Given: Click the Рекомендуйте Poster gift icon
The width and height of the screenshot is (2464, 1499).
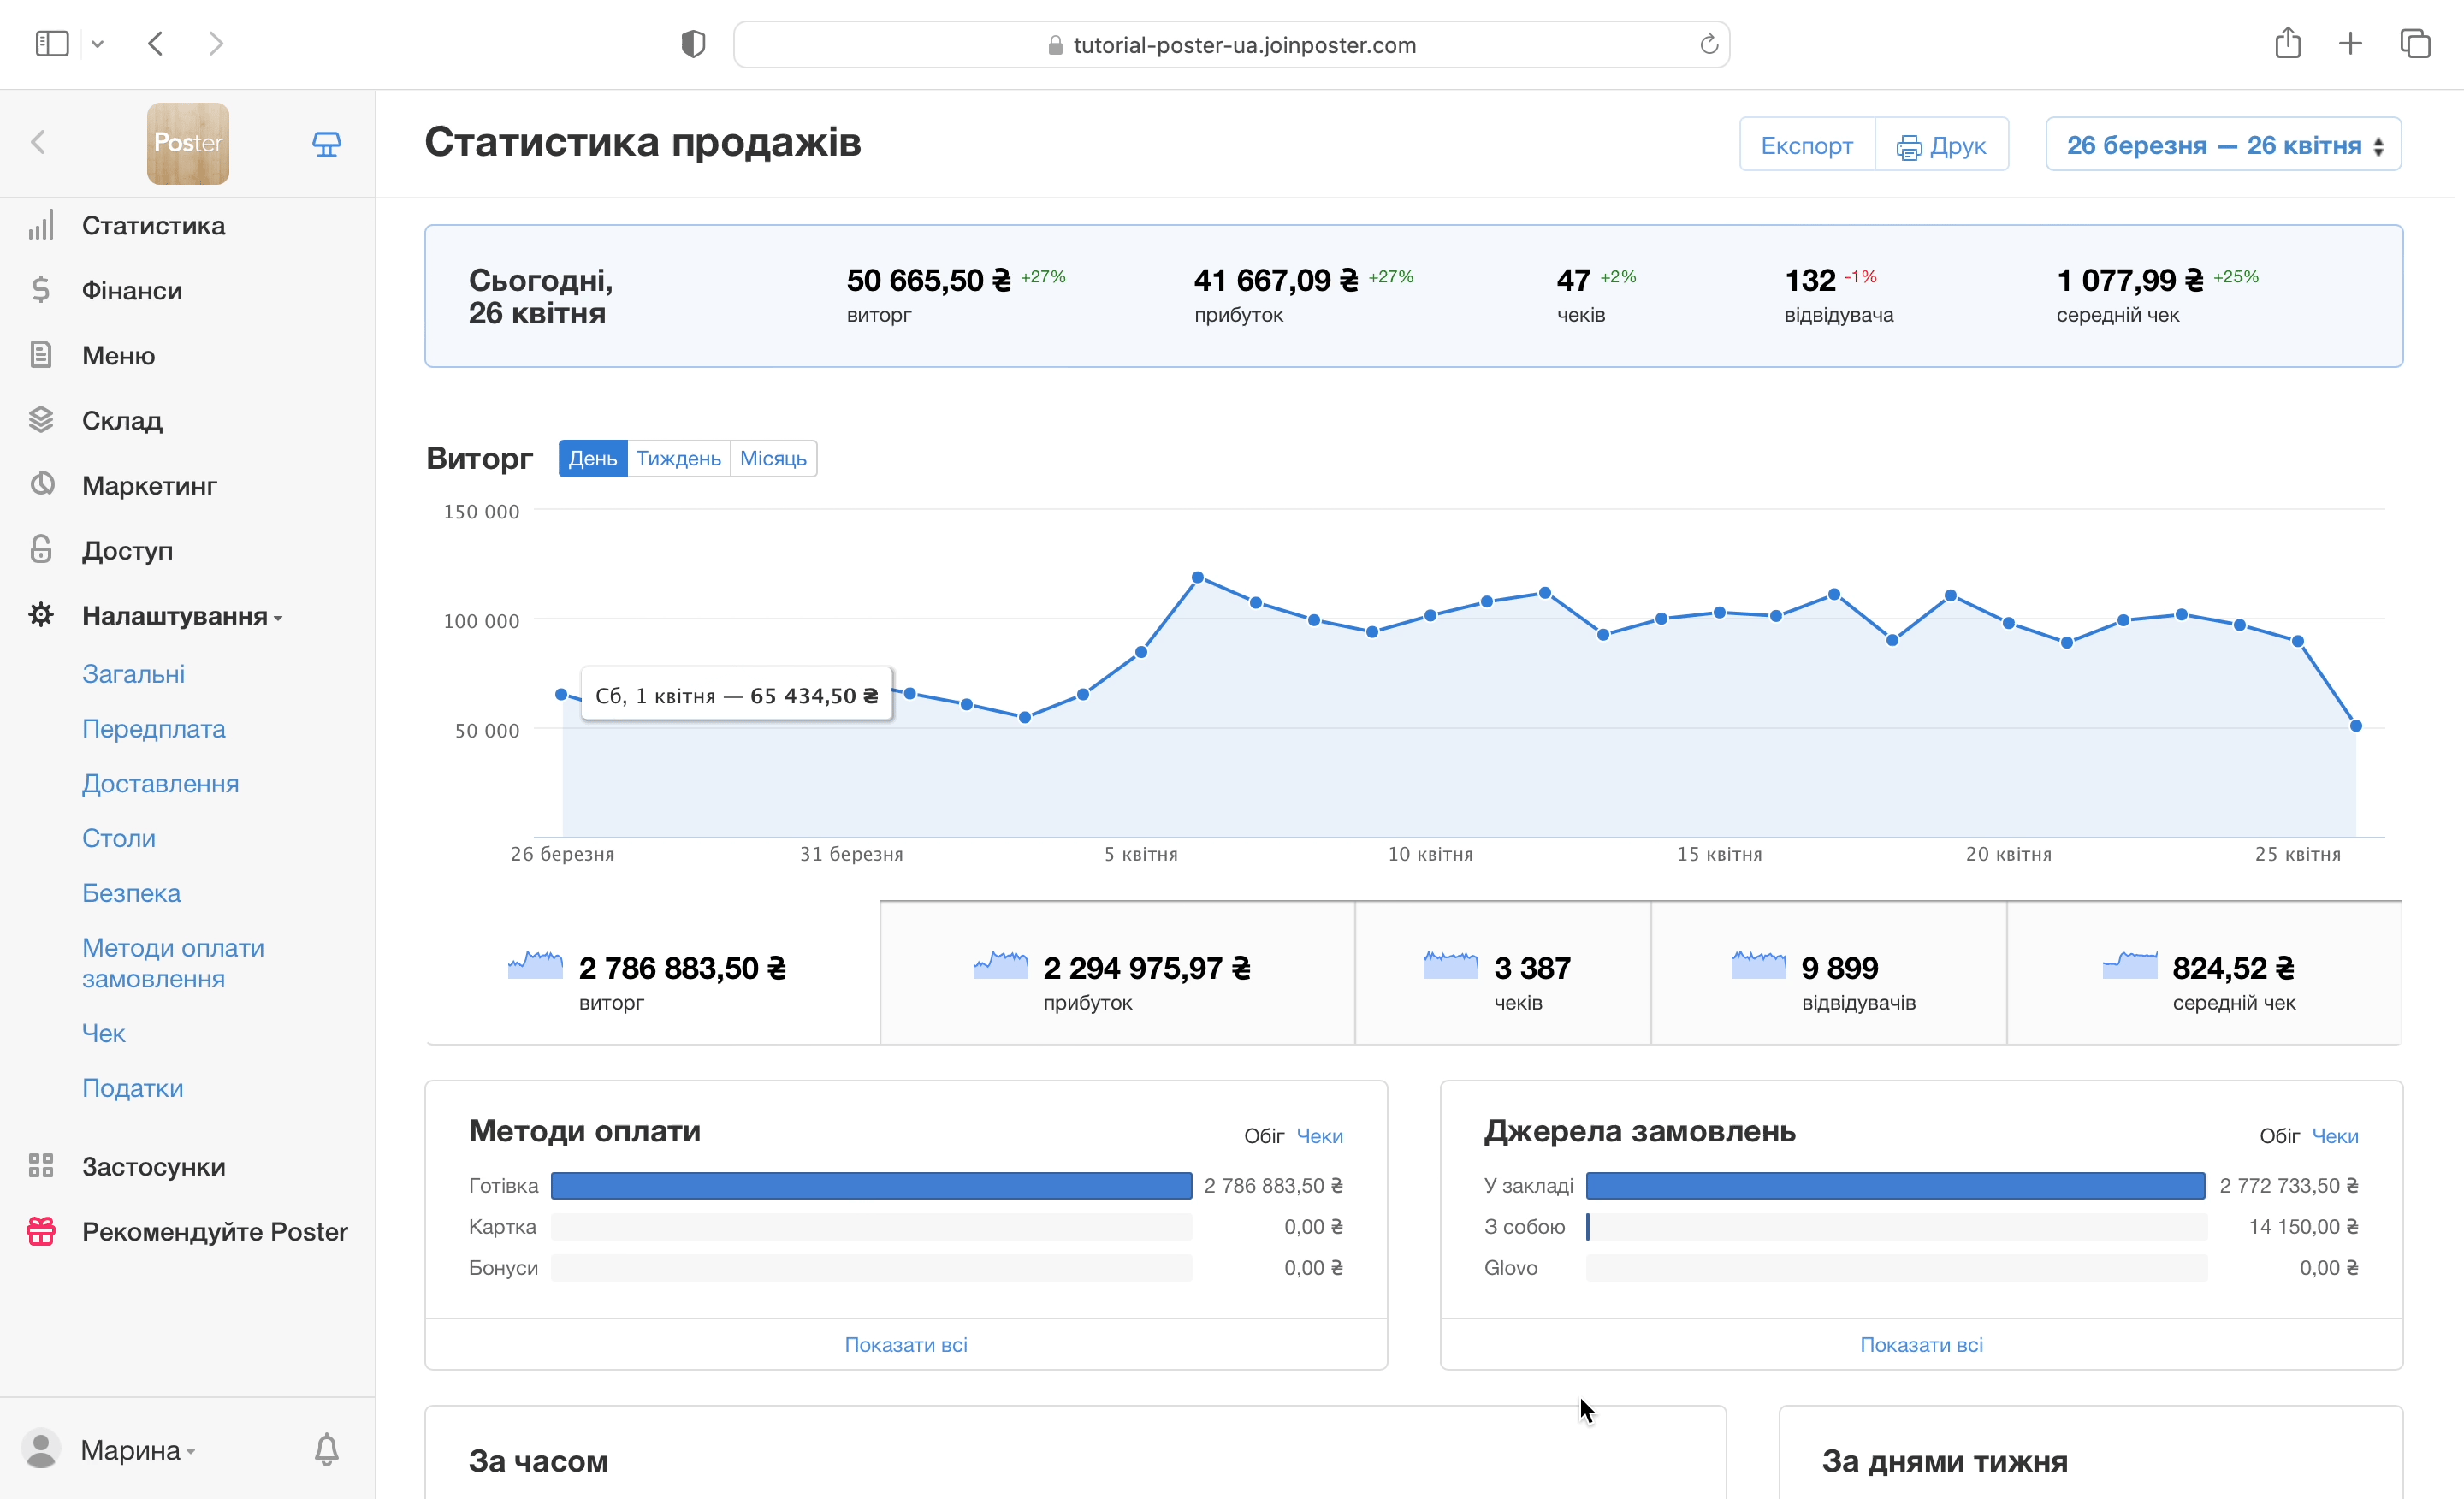Looking at the screenshot, I should pyautogui.click(x=41, y=1231).
